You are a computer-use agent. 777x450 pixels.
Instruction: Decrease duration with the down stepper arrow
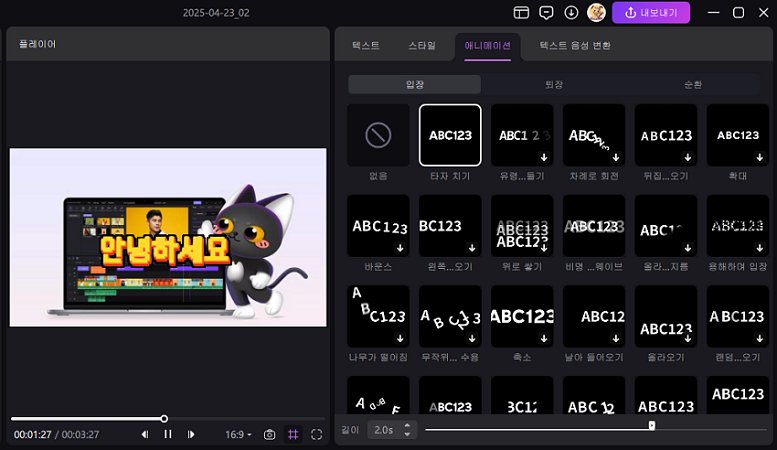coord(407,434)
